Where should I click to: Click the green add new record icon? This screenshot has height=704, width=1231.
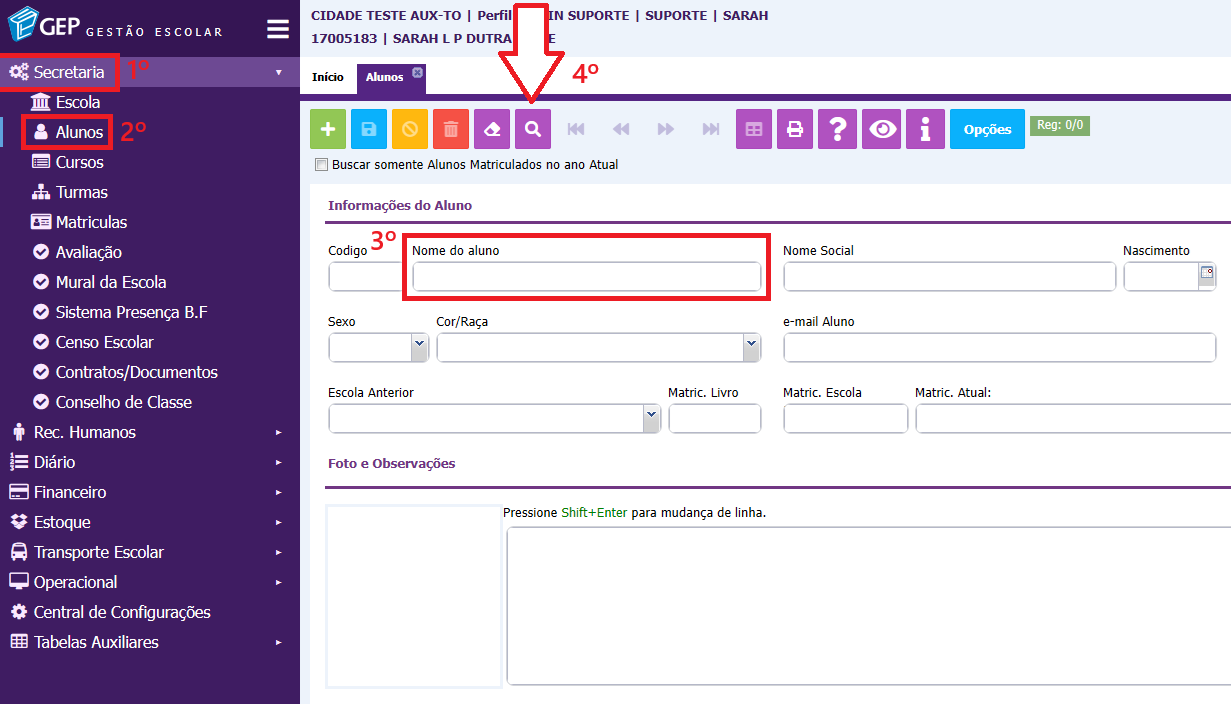[x=328, y=129]
